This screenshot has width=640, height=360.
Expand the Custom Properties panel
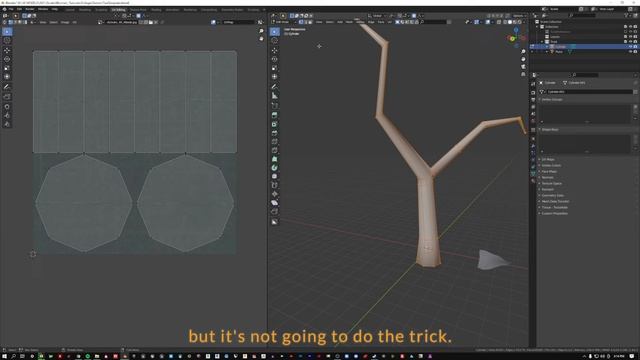click(554, 213)
